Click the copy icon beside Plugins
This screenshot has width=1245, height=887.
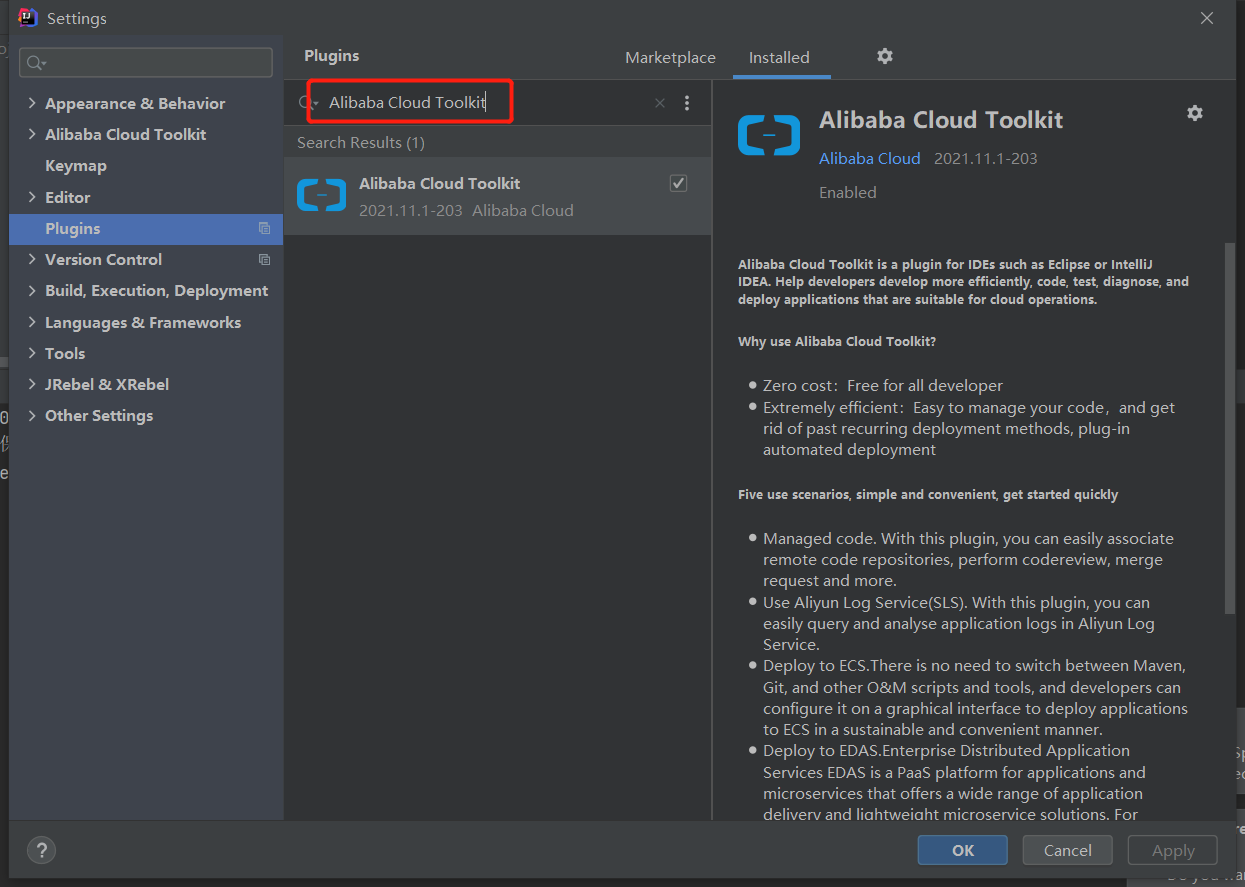264,229
